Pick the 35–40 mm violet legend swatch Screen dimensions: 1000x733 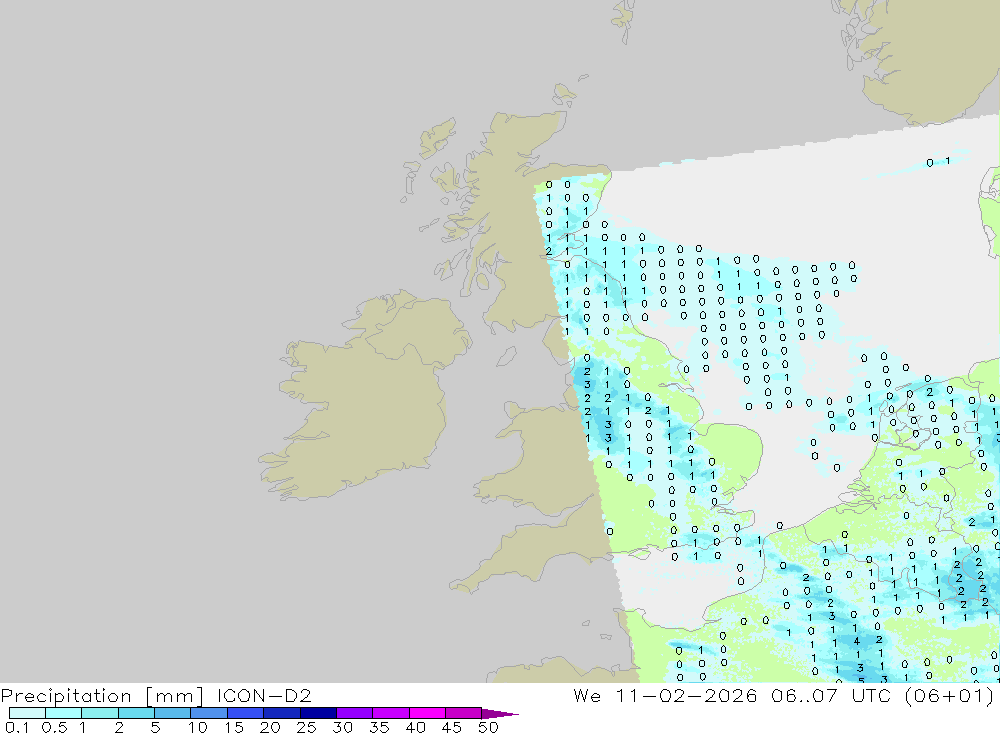pos(391,713)
